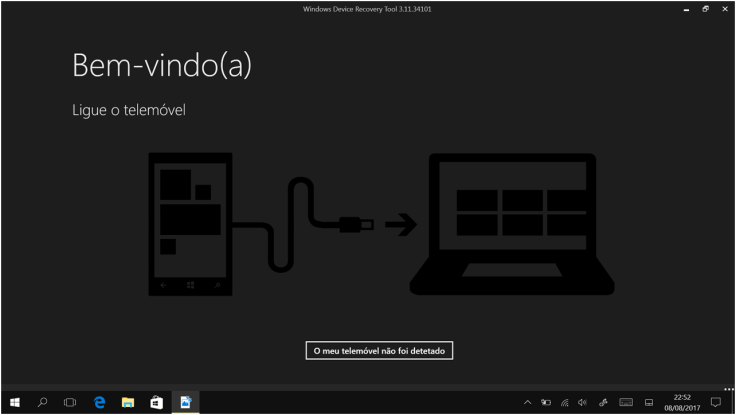Open the Wi-Fi network flyout
The width and height of the screenshot is (736, 415).
563,402
